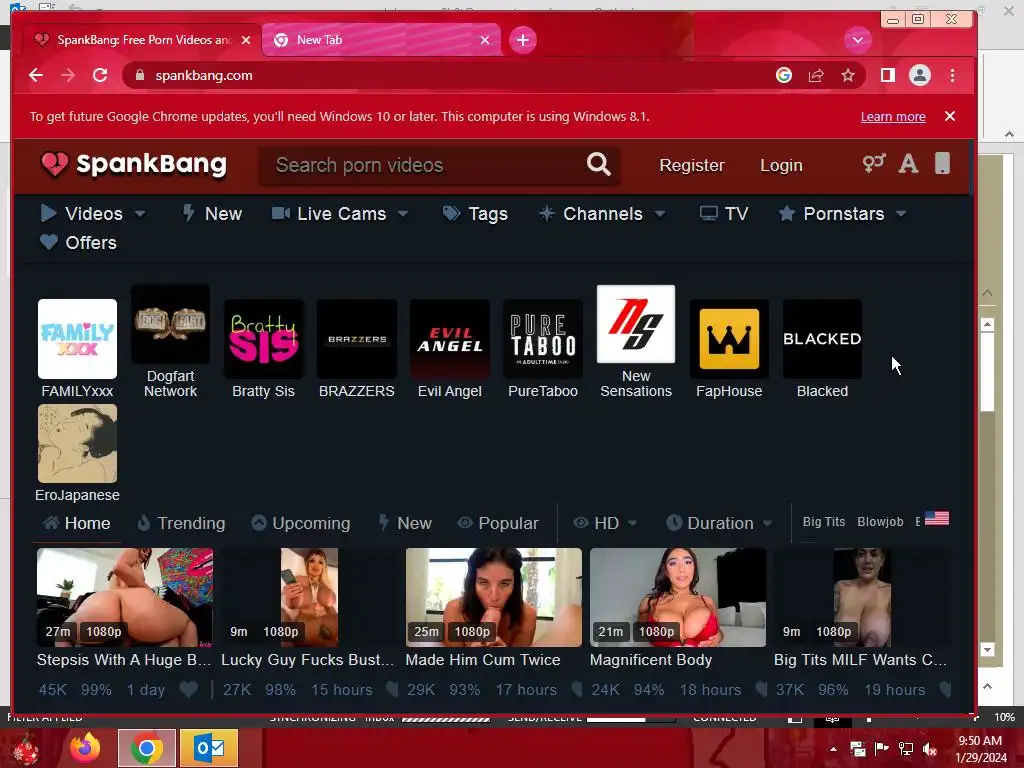
Task: Open Outlook from the taskbar
Action: pyautogui.click(x=209, y=748)
